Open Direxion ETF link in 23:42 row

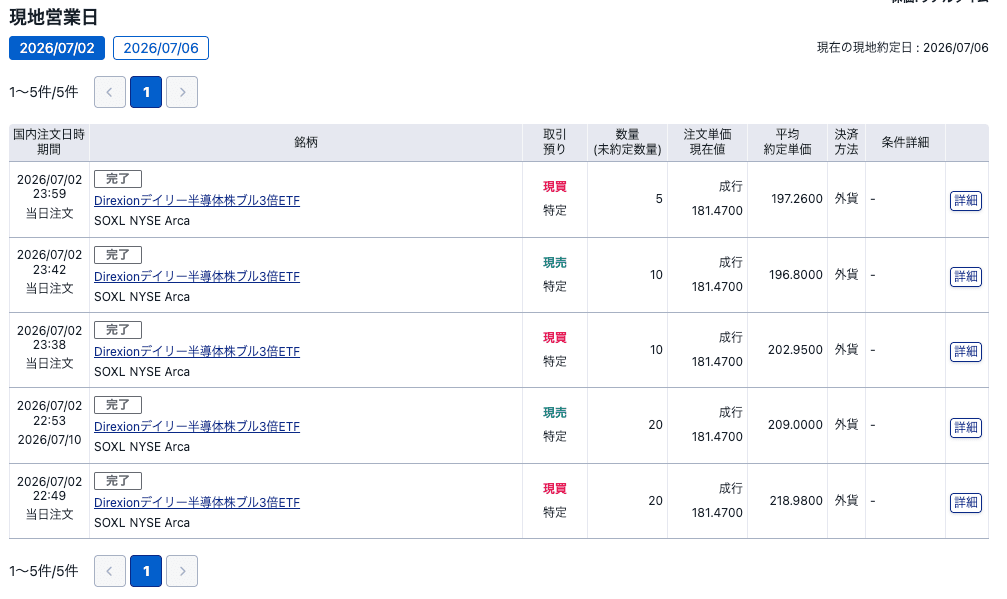(x=197, y=276)
